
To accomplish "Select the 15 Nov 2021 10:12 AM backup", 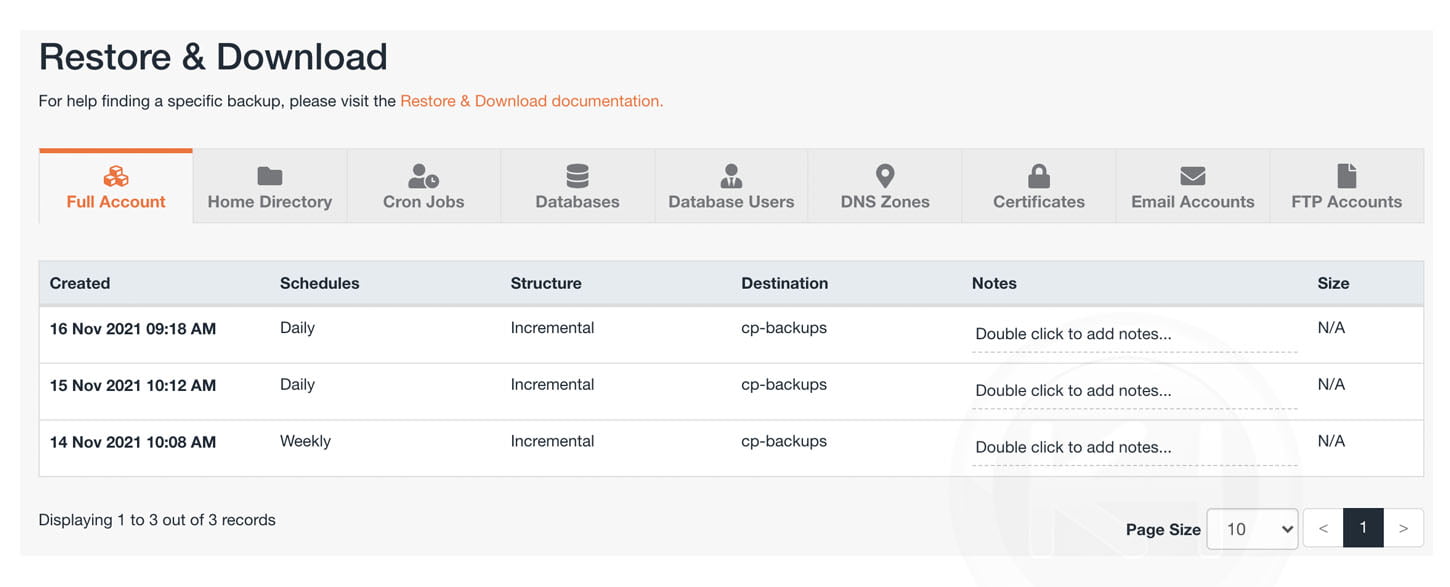I will 133,385.
